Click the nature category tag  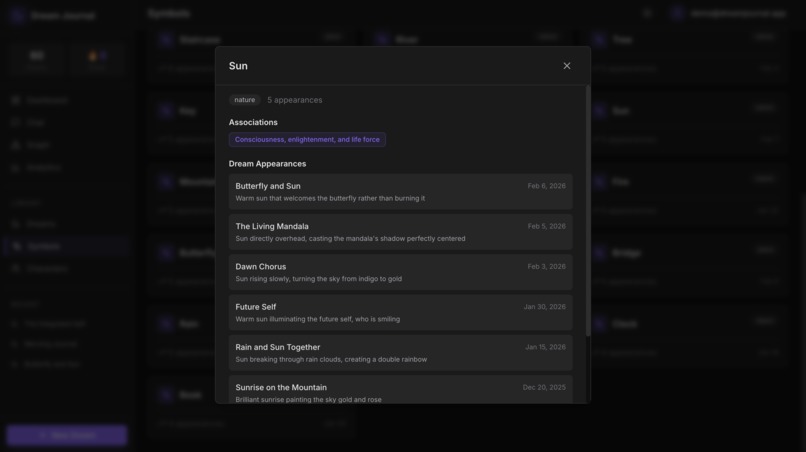(x=245, y=100)
